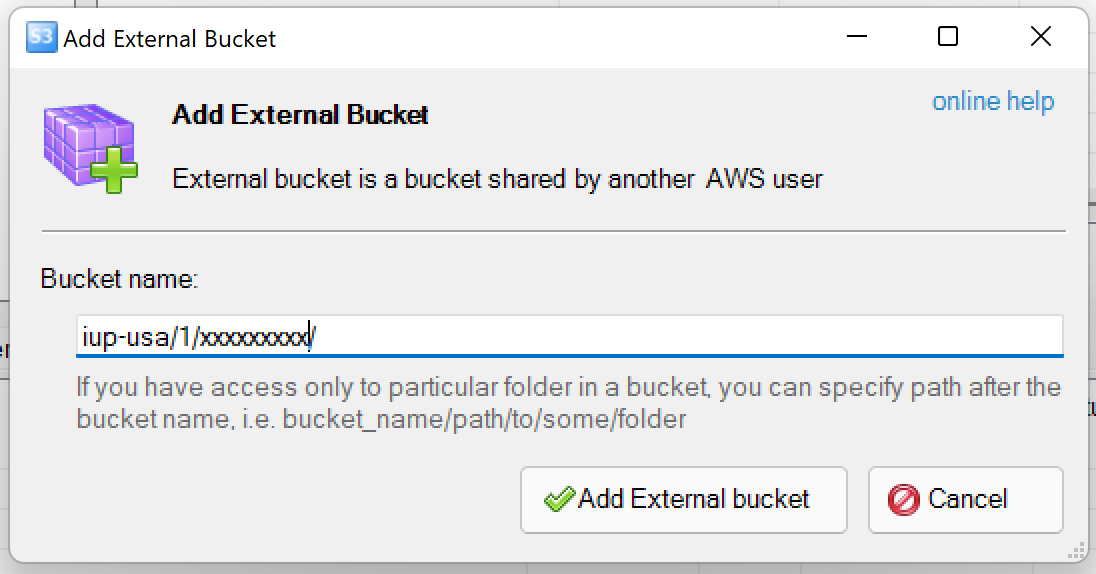Click the purple bucket icon with green plus

coord(89,148)
